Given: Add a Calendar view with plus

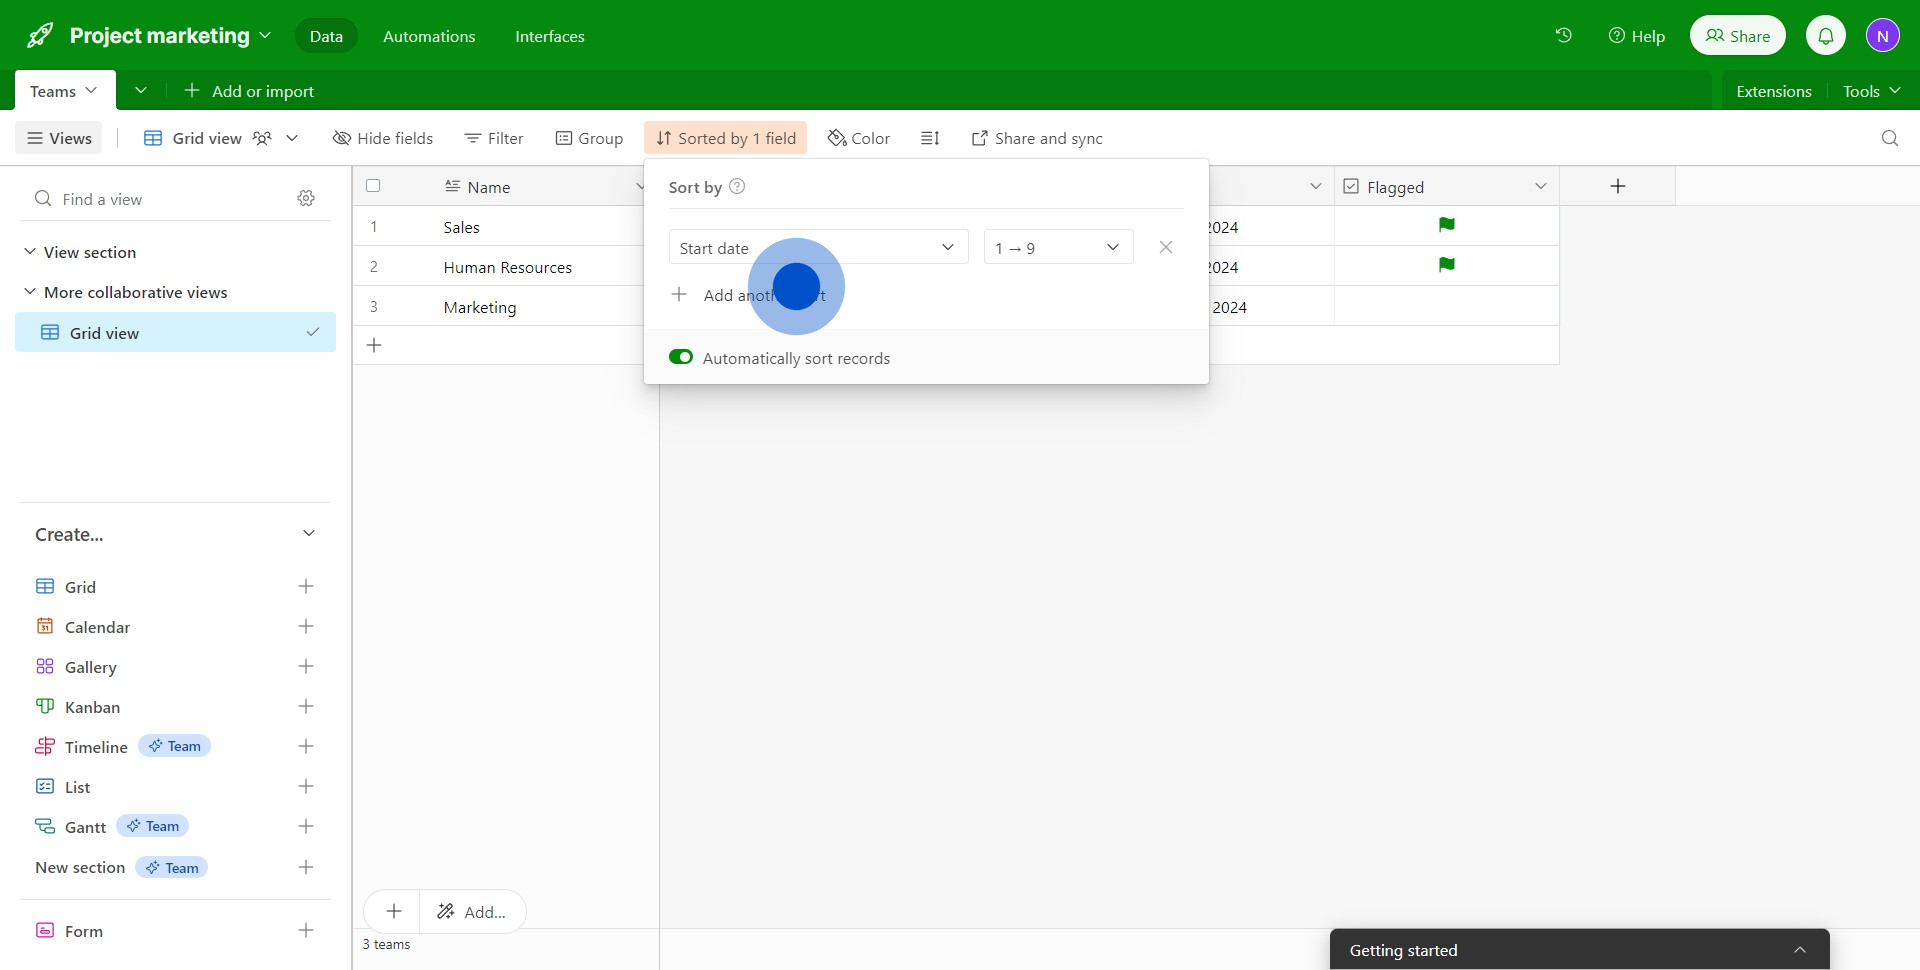Looking at the screenshot, I should tap(306, 627).
